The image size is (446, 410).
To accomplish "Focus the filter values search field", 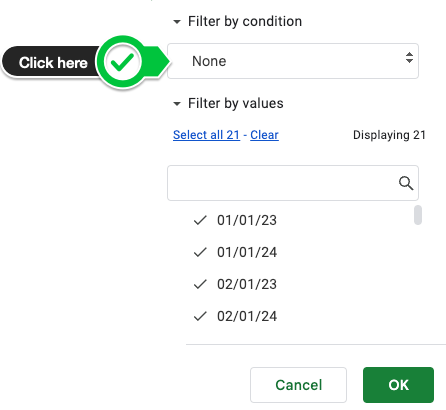I will point(293,183).
